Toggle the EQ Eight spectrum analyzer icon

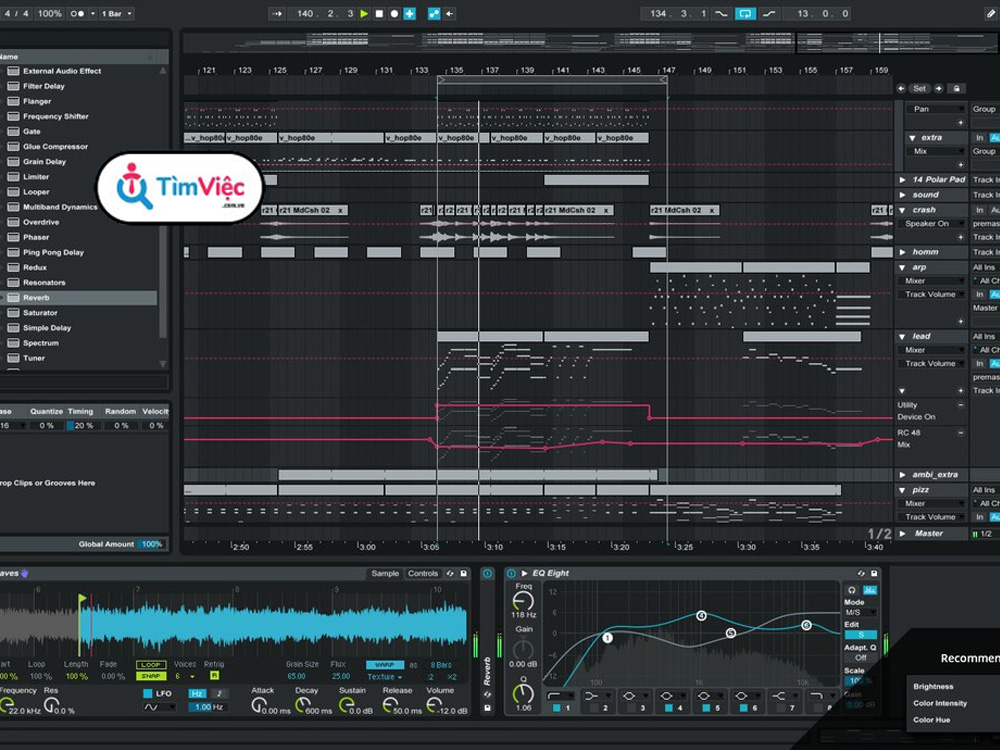tap(870, 590)
